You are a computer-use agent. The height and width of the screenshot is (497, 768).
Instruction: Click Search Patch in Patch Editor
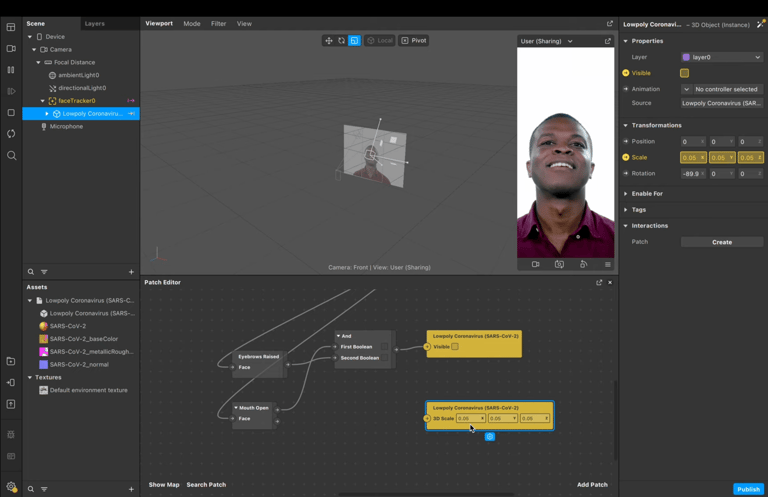tap(206, 485)
